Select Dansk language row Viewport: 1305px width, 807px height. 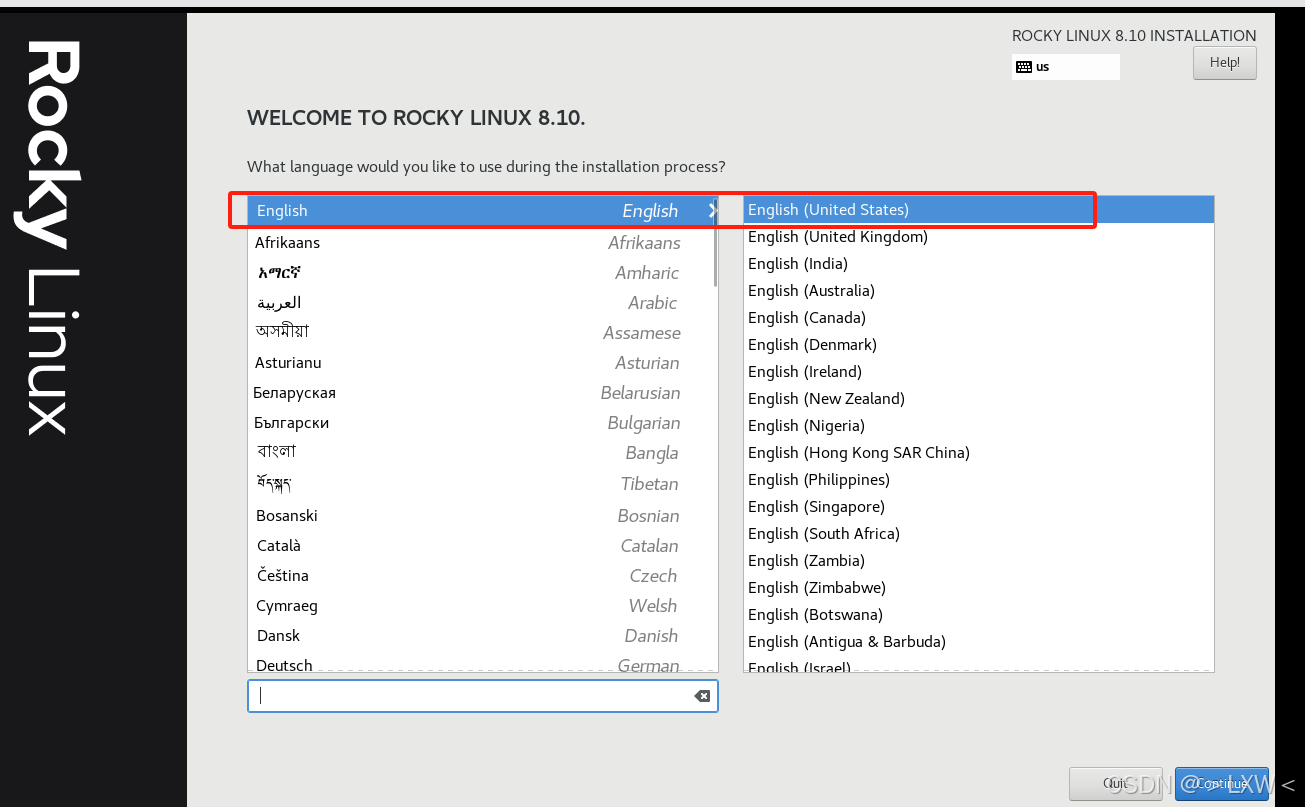482,636
